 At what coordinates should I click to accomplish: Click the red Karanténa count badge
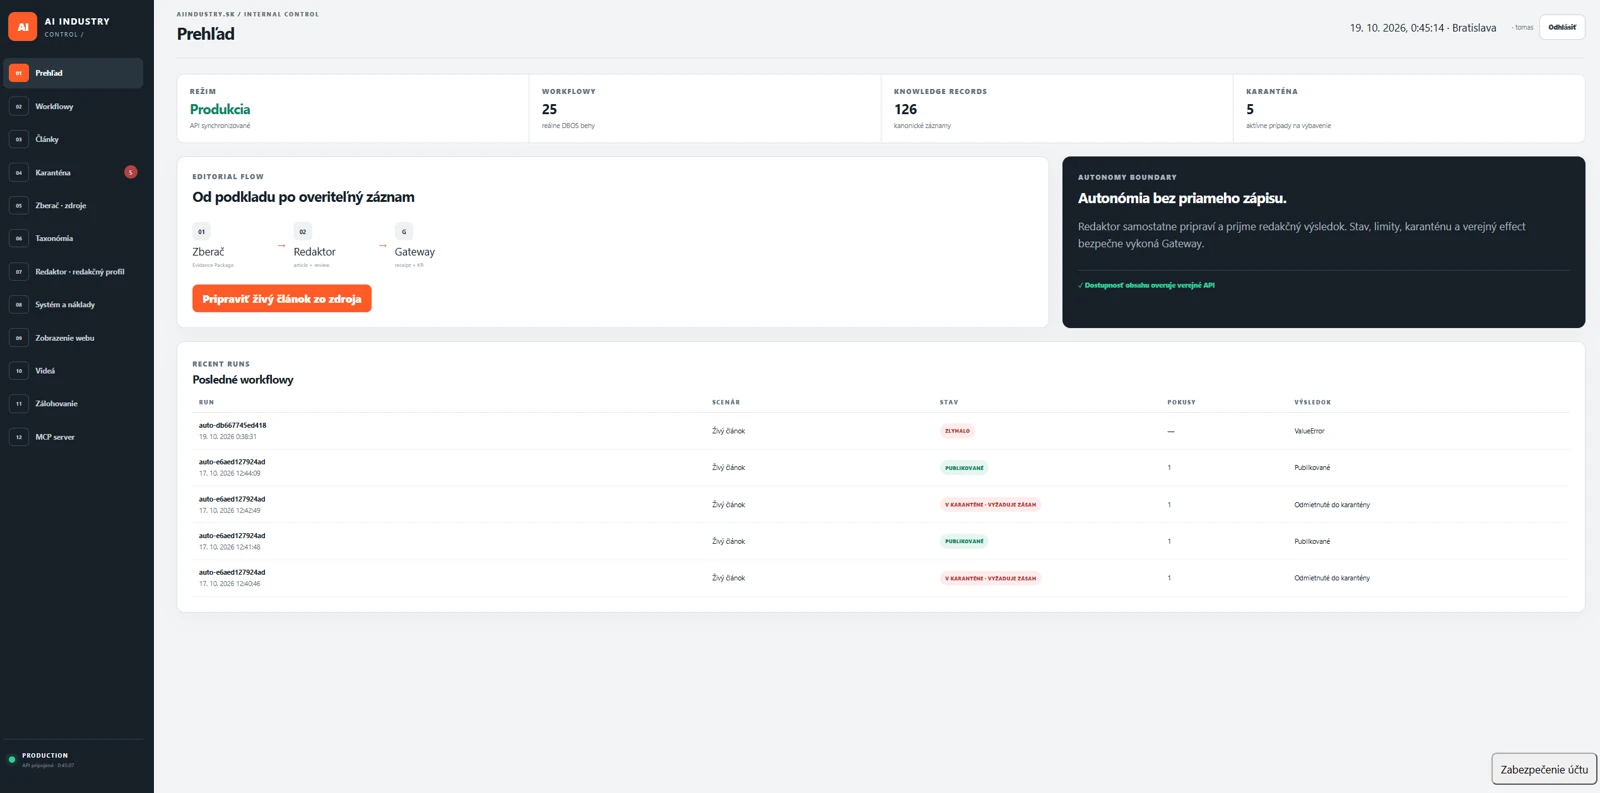130,172
